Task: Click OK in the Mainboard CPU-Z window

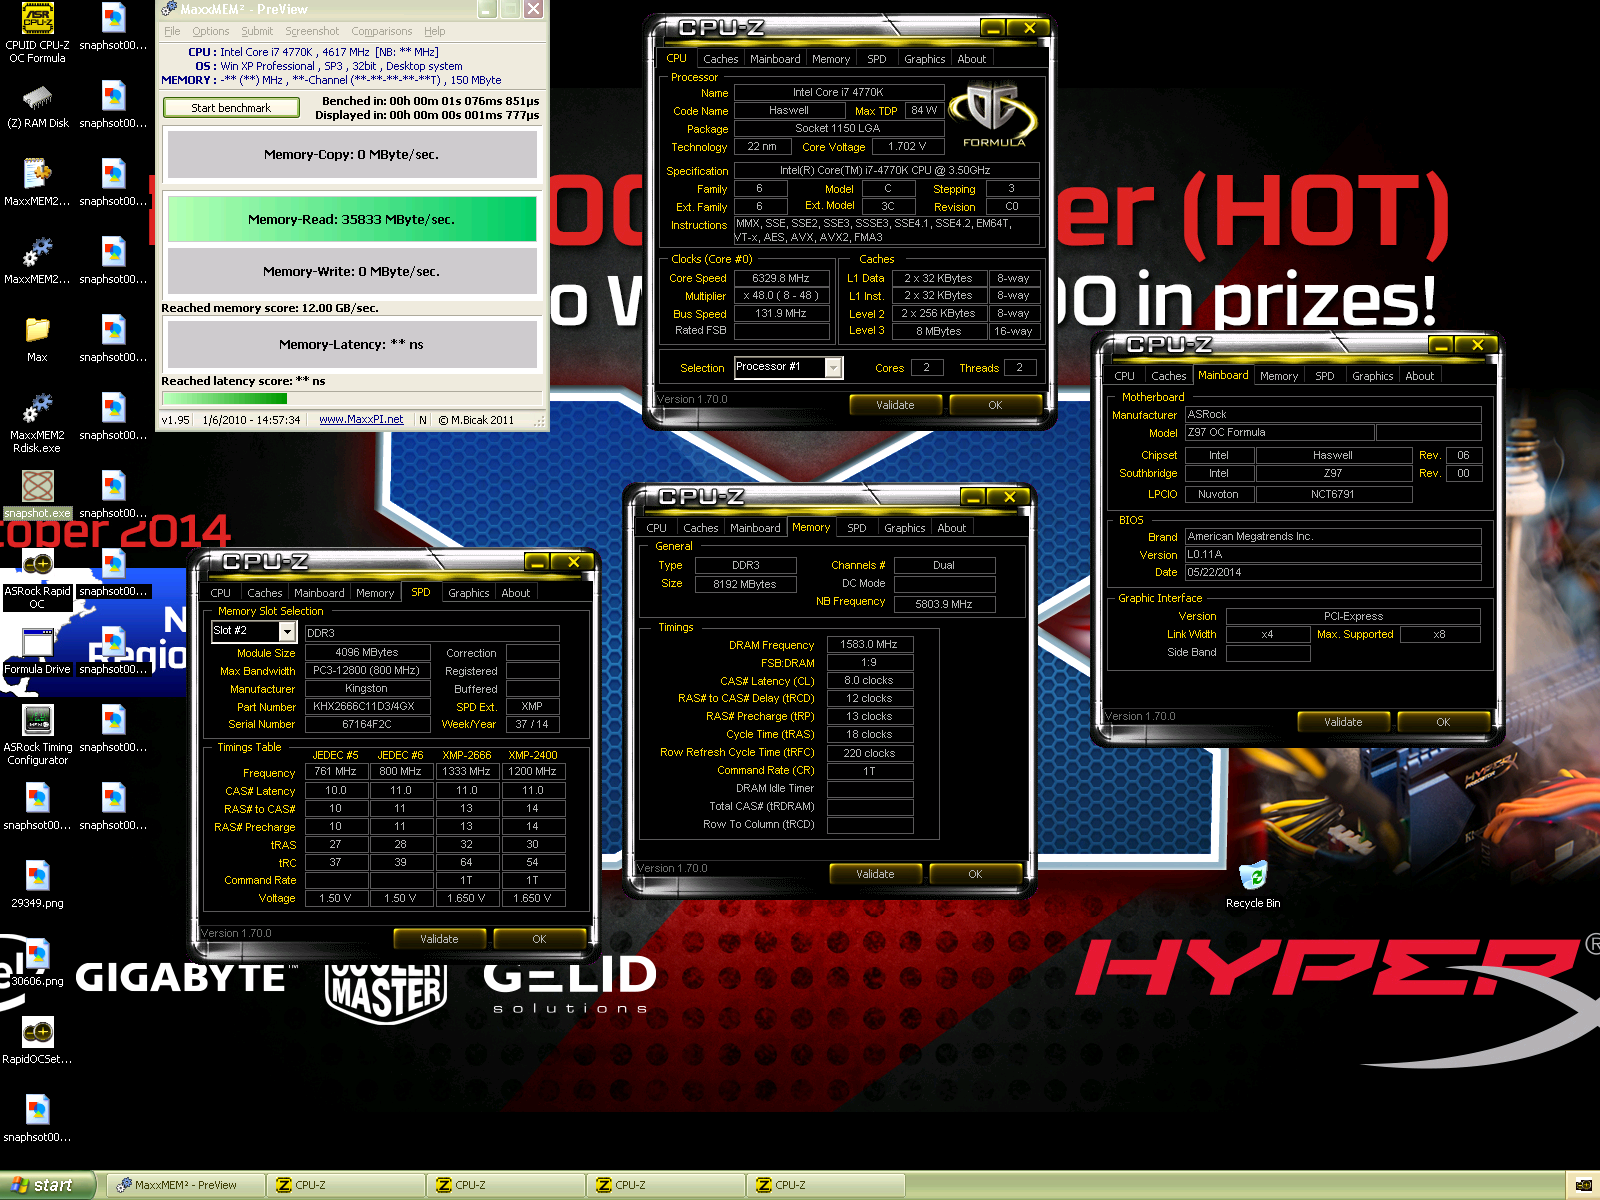Action: tap(1443, 722)
